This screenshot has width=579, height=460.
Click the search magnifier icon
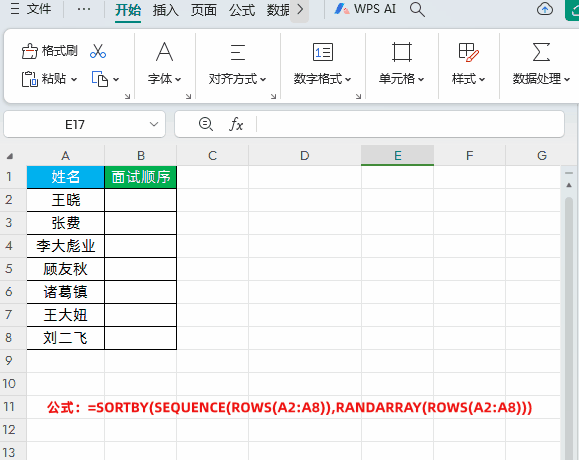417,9
